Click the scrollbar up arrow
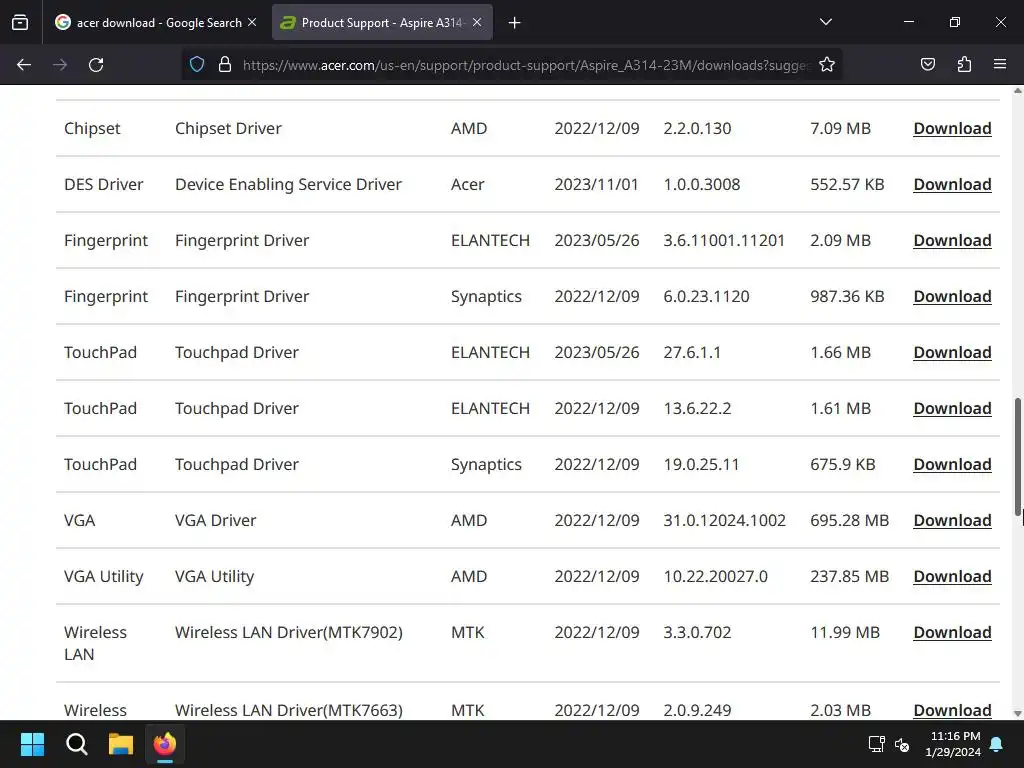The image size is (1024, 768). tap(1017, 91)
